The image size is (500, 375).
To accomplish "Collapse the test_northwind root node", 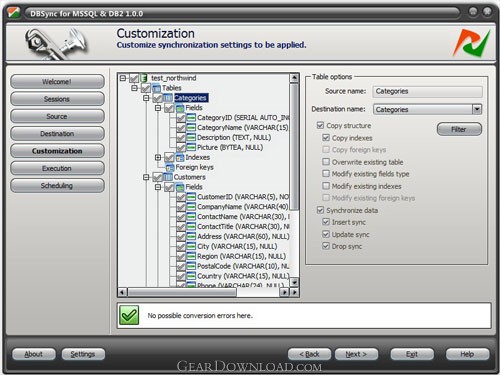I will click(x=123, y=78).
